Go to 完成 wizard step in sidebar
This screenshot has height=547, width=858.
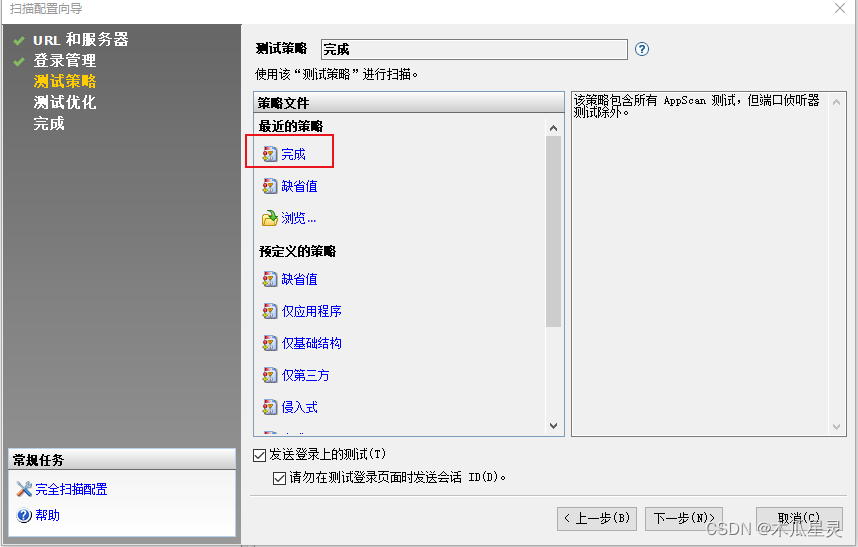[49, 124]
